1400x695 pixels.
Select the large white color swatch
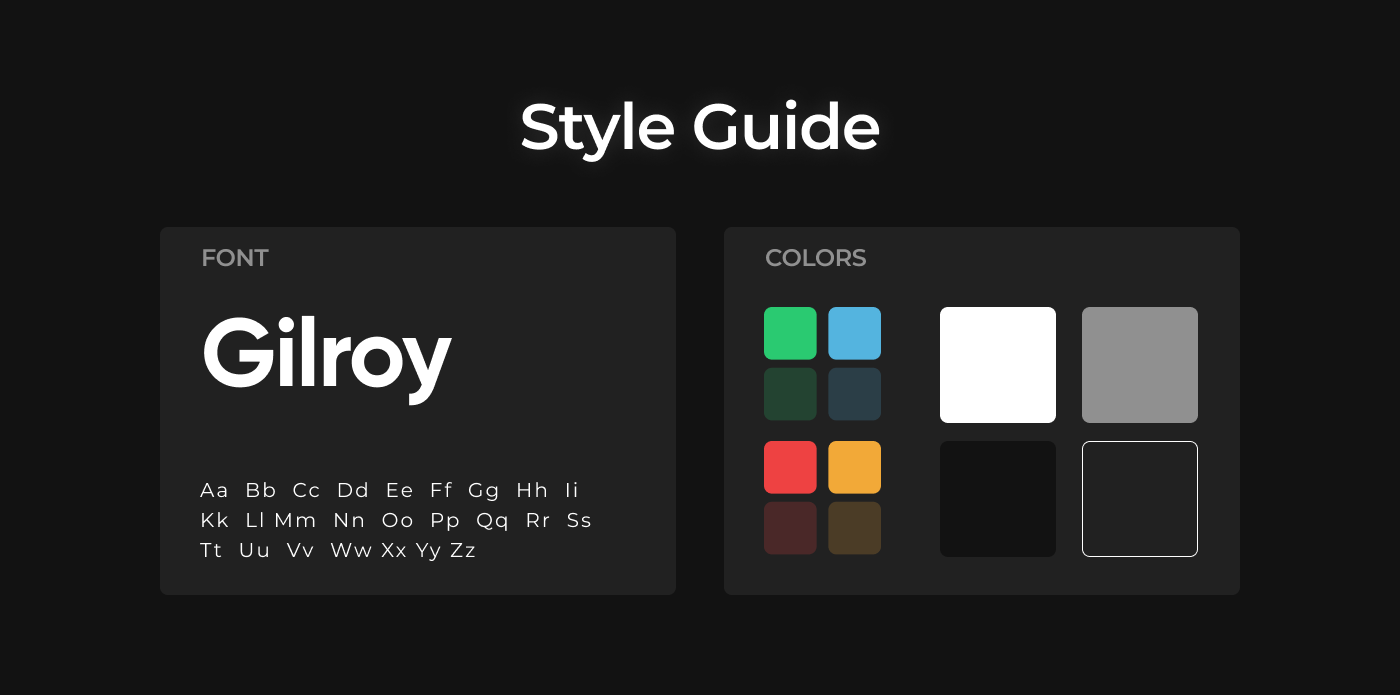pyautogui.click(x=997, y=365)
